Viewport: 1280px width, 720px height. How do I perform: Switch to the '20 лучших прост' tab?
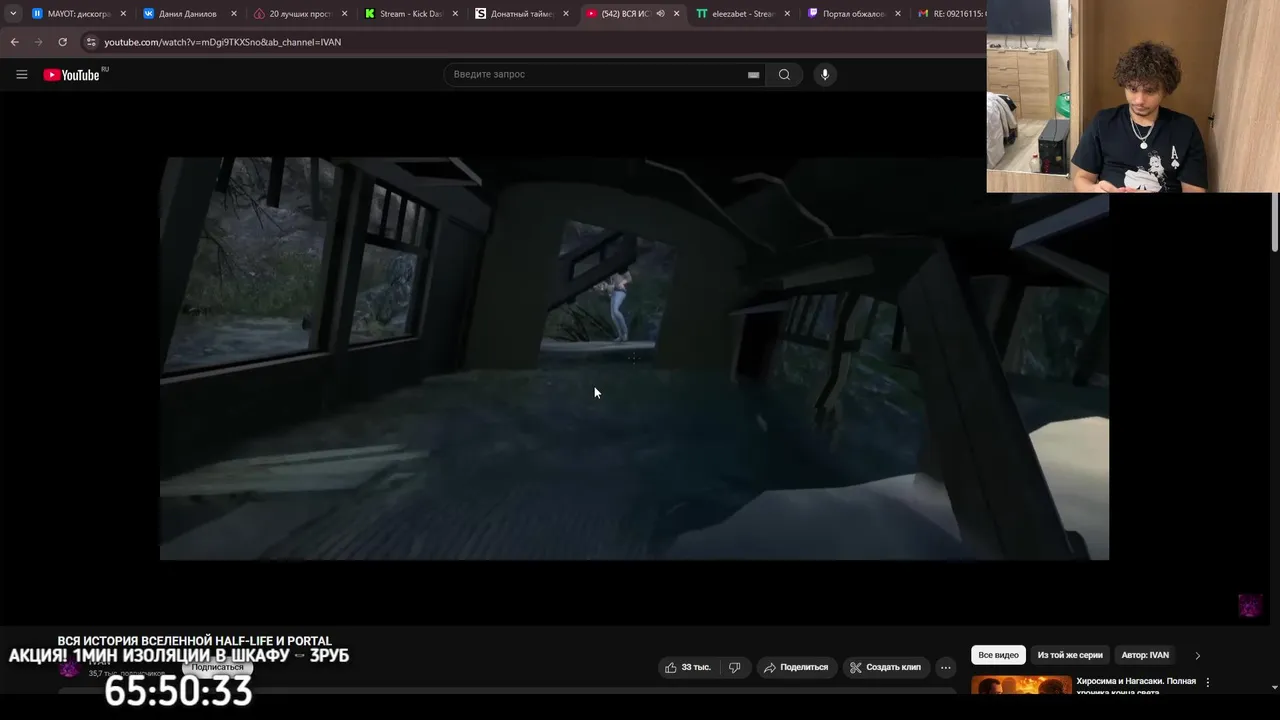[299, 14]
